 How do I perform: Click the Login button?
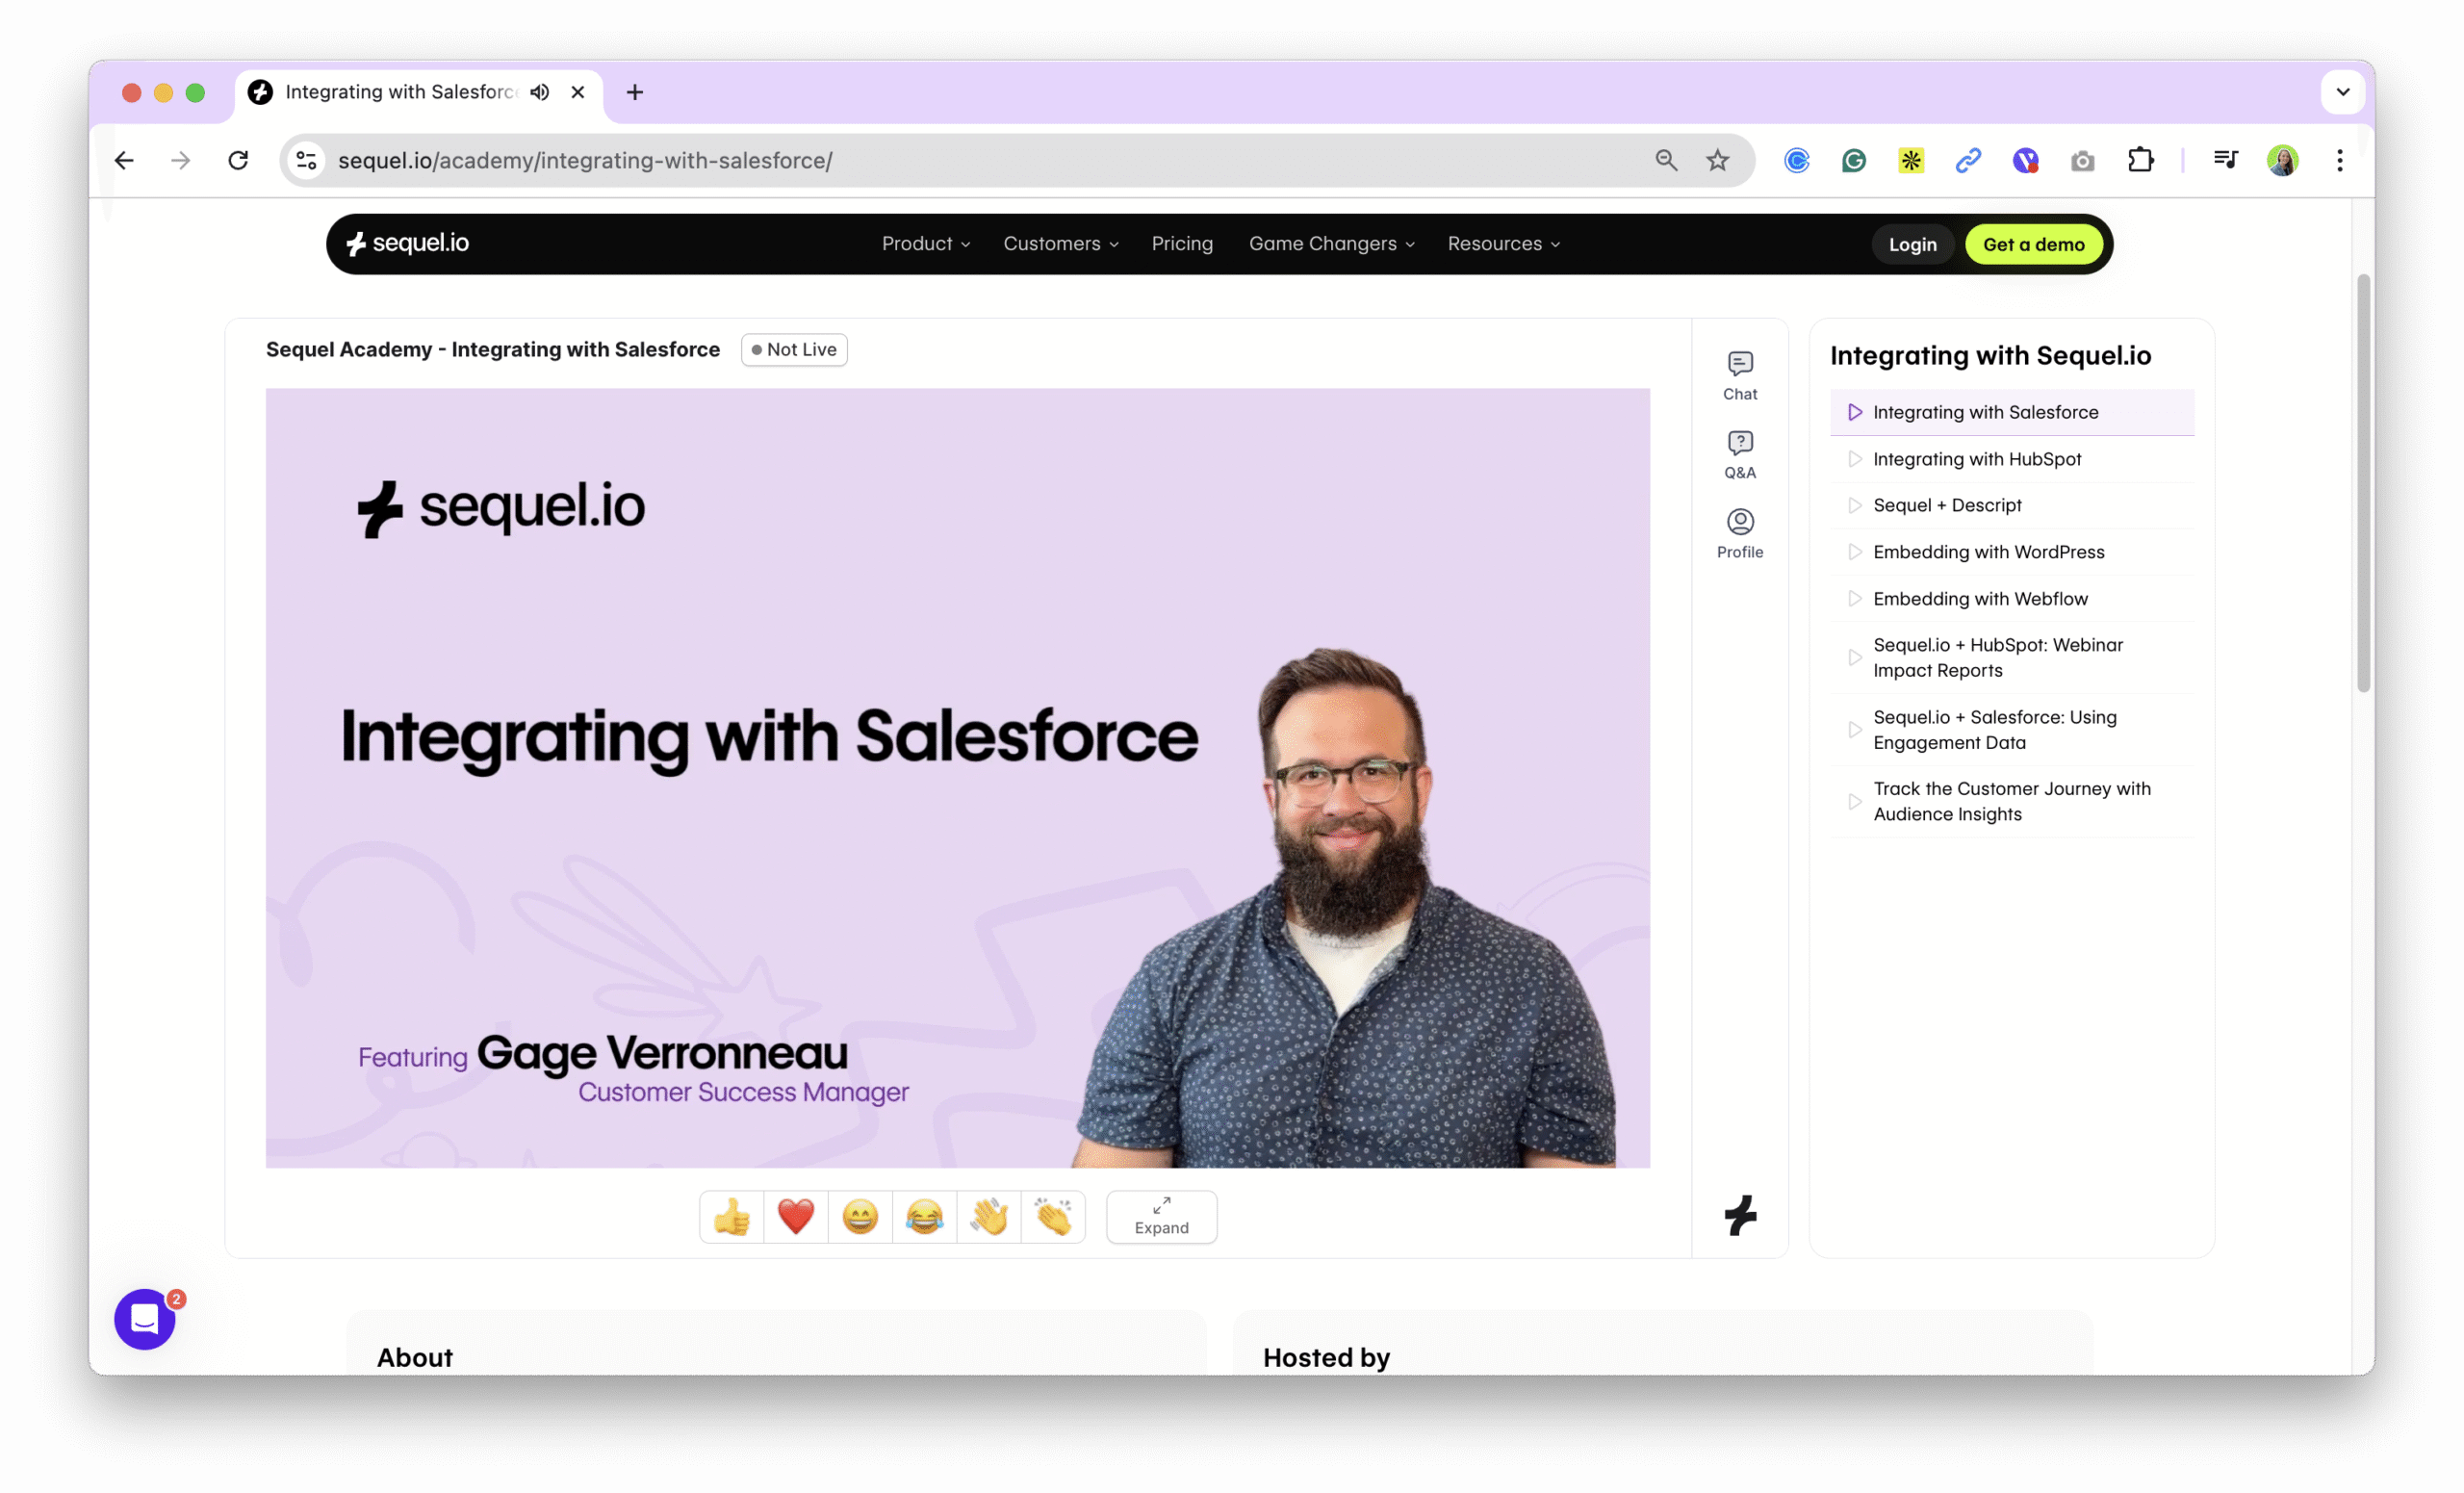tap(1912, 244)
